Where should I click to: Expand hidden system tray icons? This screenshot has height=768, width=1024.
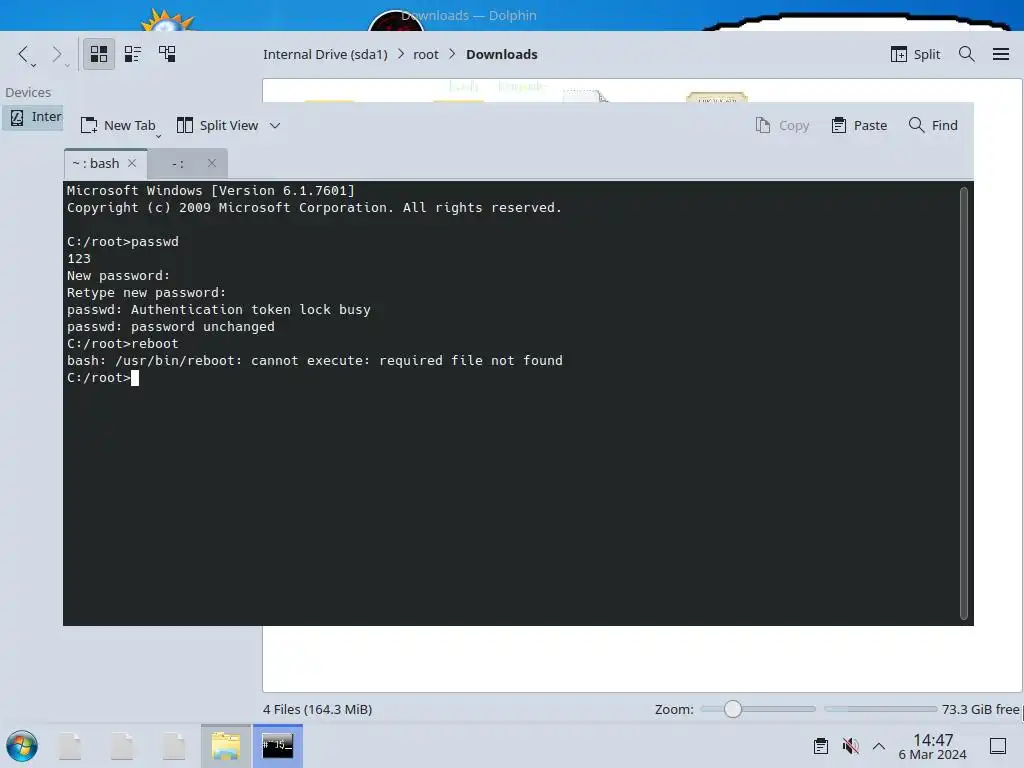click(x=879, y=746)
